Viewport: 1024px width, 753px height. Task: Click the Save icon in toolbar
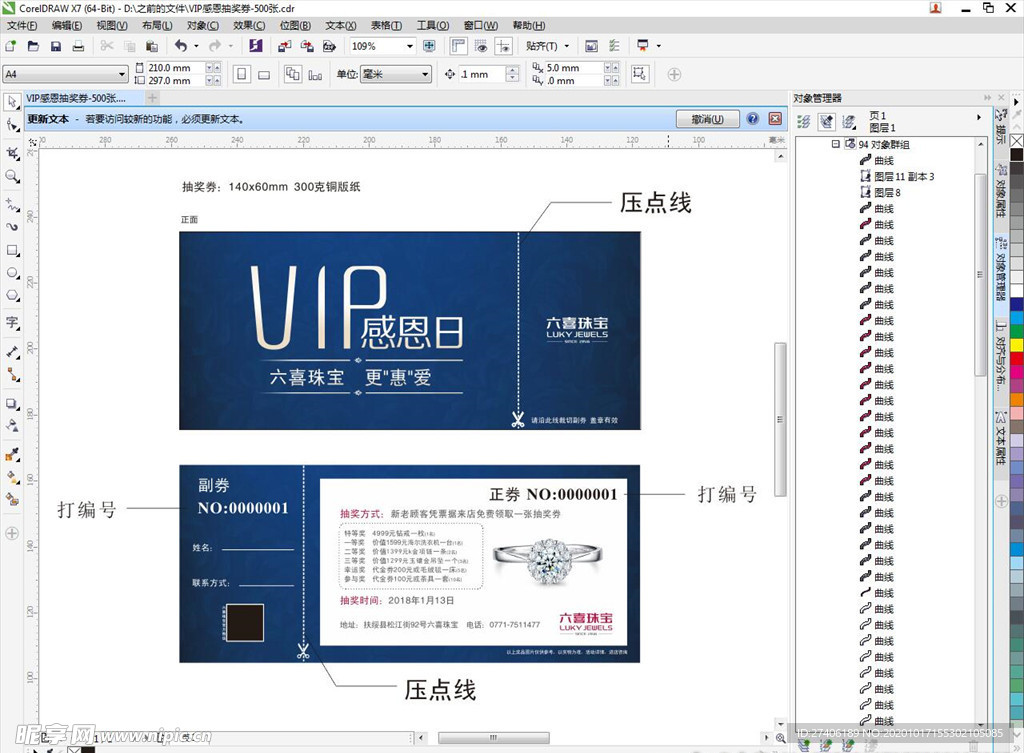pyautogui.click(x=55, y=46)
